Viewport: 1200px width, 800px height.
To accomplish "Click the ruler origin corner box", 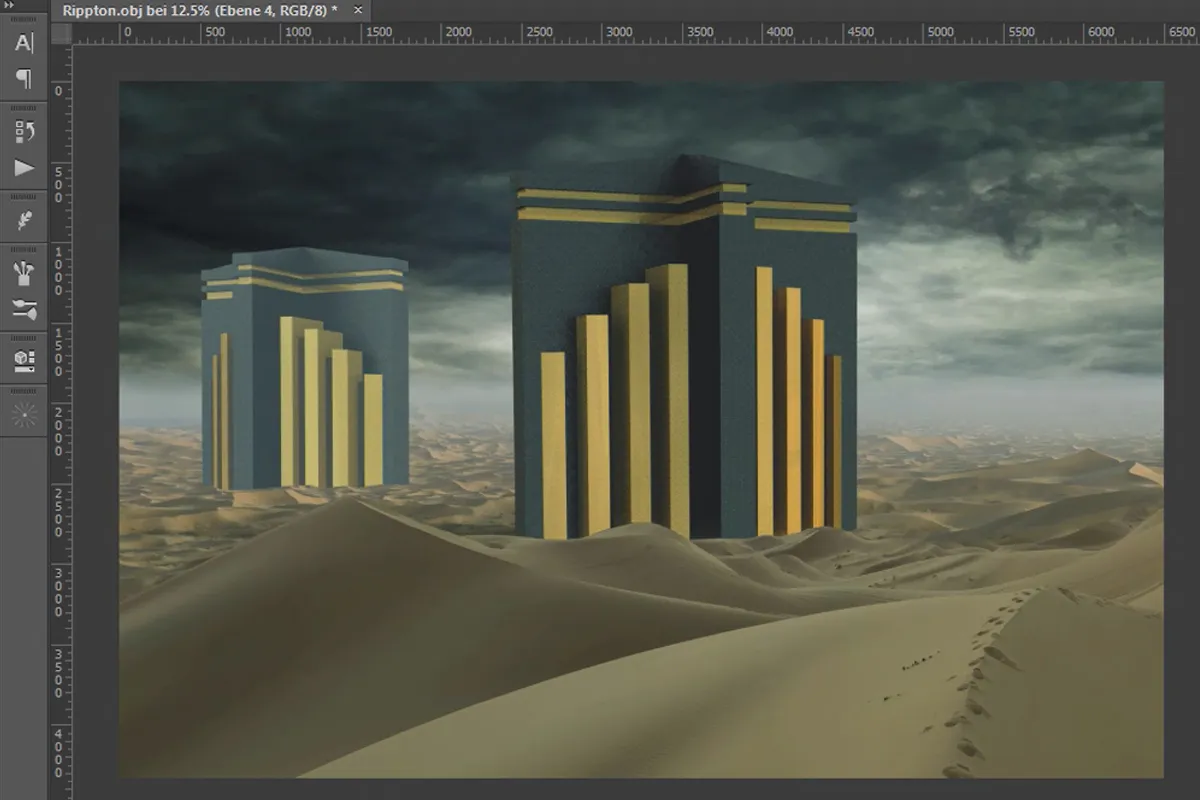I will pyautogui.click(x=61, y=33).
